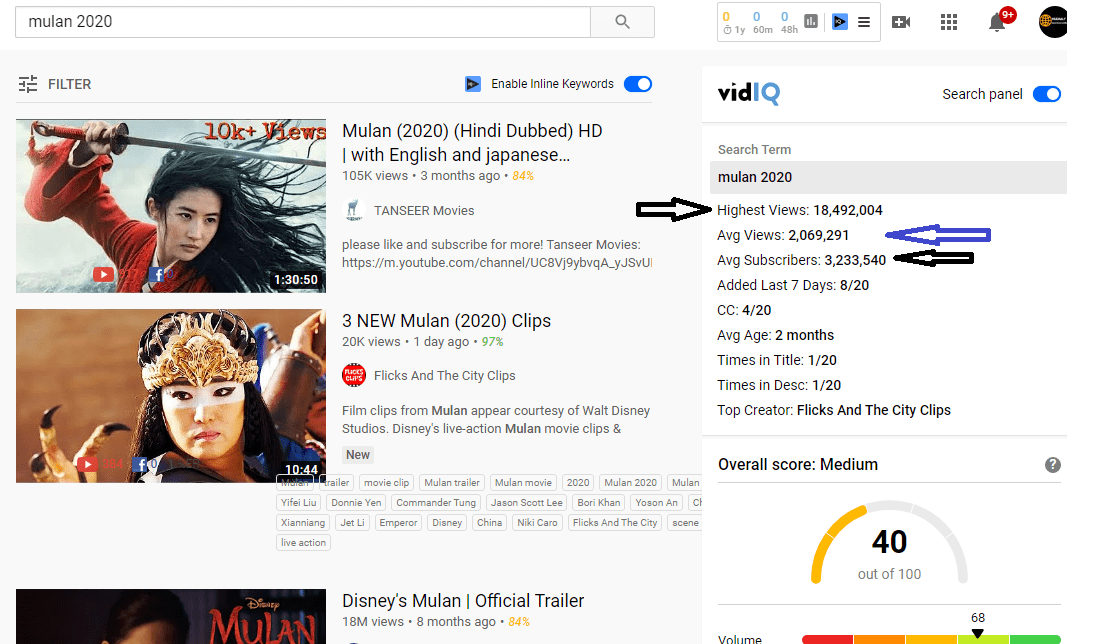Open Mulan (2020) (Hindi Dubbed) HD title

(x=472, y=142)
